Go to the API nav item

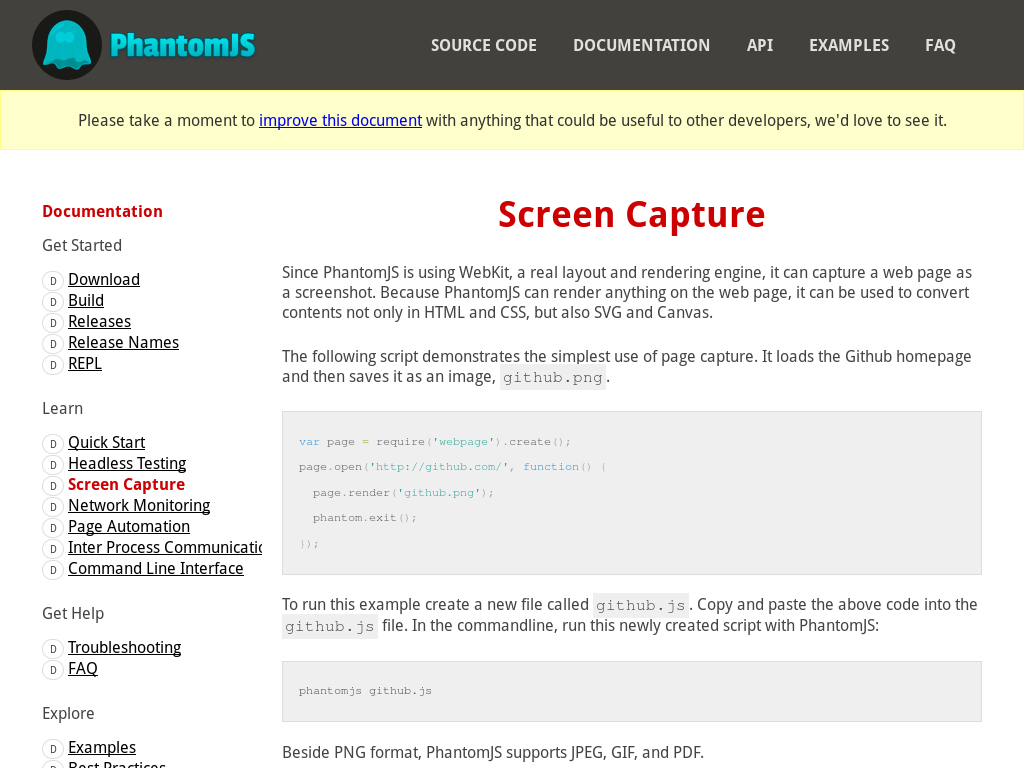[760, 45]
